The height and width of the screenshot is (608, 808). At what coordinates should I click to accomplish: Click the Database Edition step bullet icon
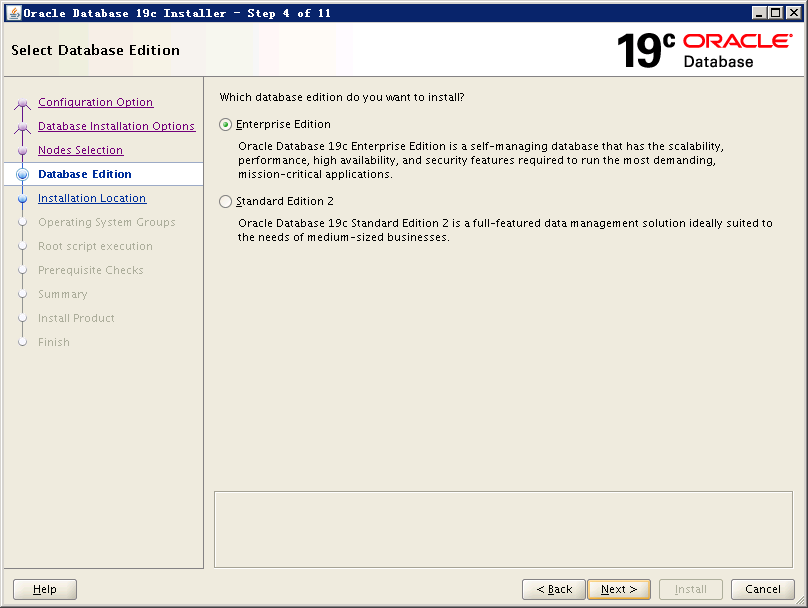click(22, 174)
